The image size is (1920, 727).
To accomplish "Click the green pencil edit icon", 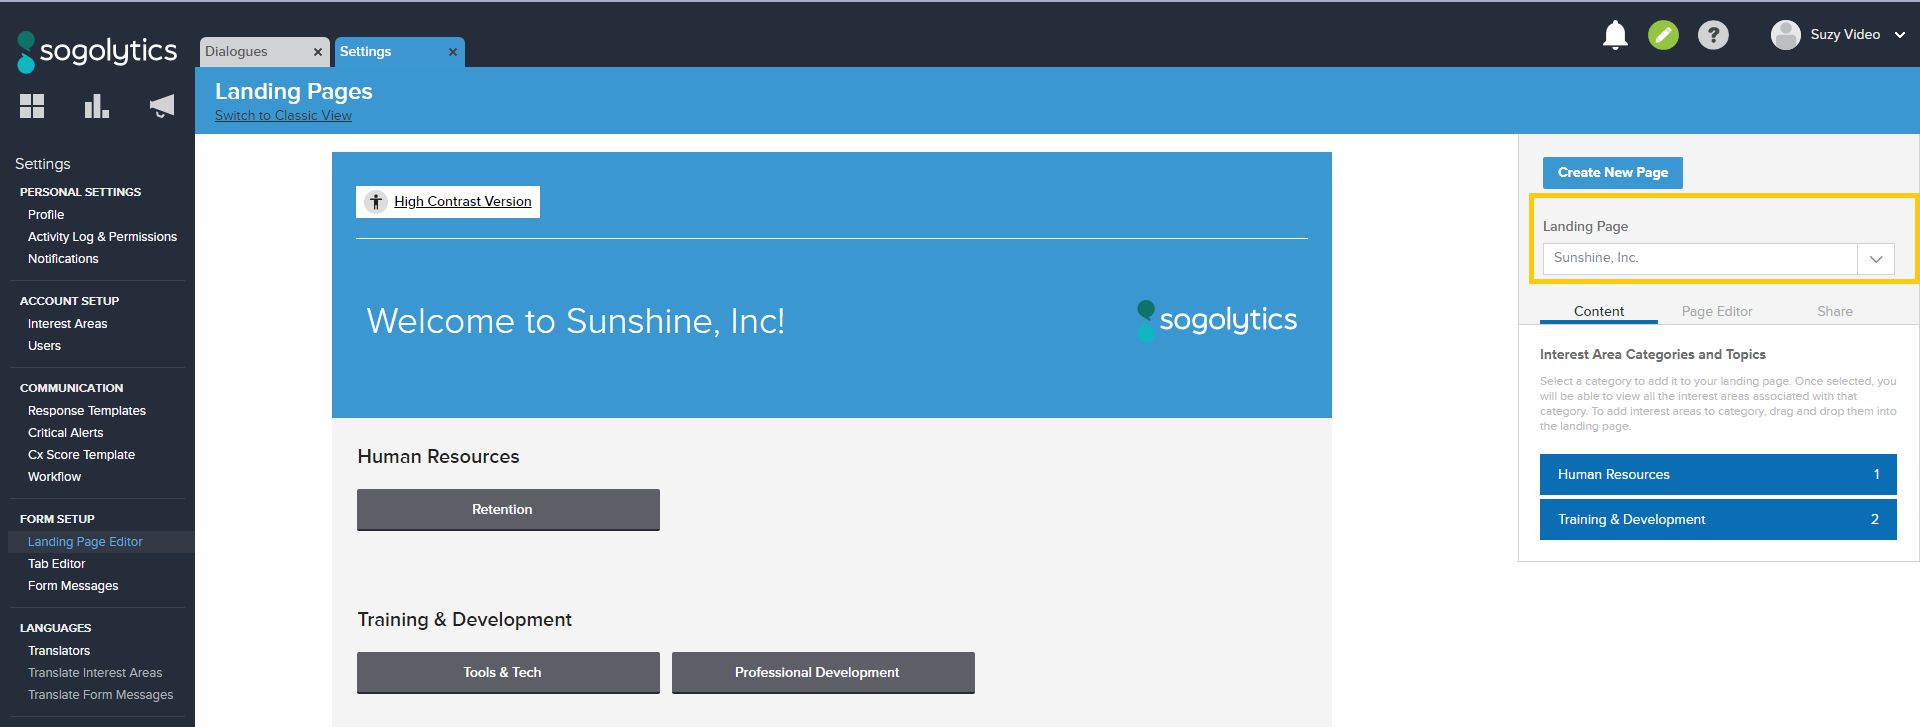I will coord(1663,35).
